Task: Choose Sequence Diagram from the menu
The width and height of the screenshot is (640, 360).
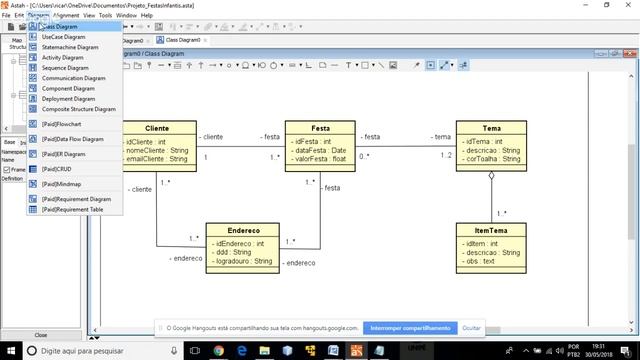Action: tap(75, 68)
